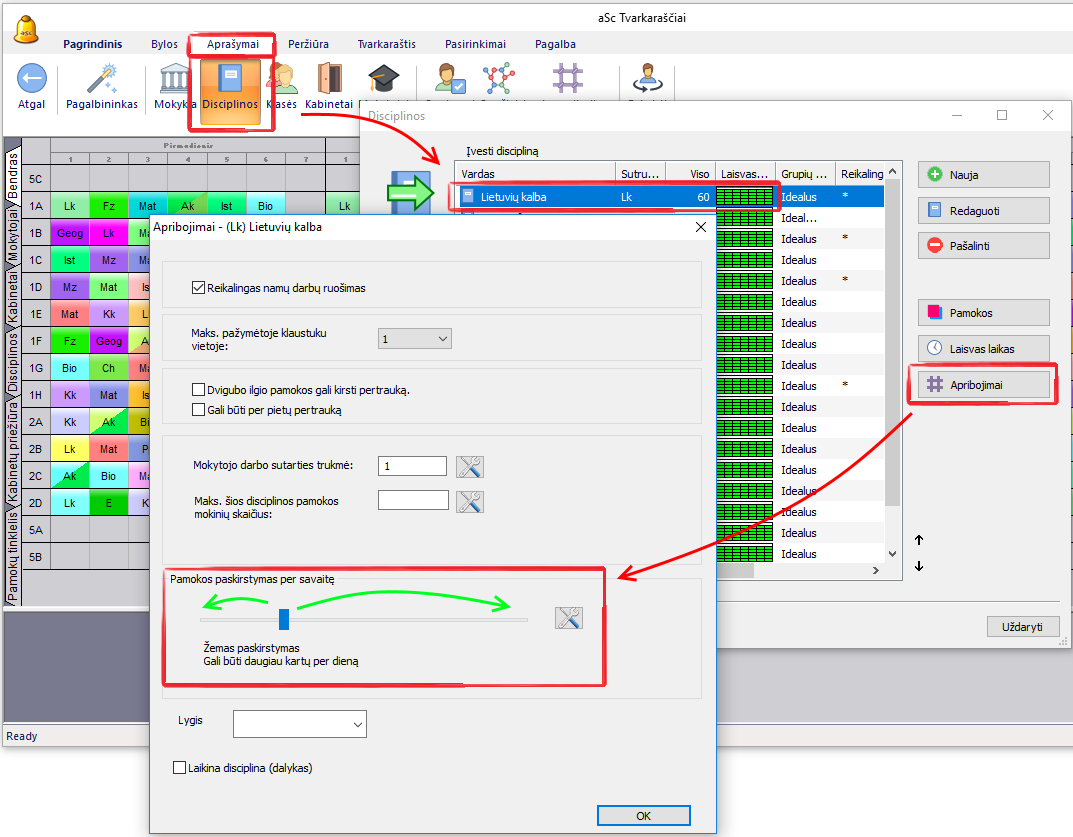The height and width of the screenshot is (837, 1073).
Task: Open the Bylos menu tab
Action: click(164, 44)
